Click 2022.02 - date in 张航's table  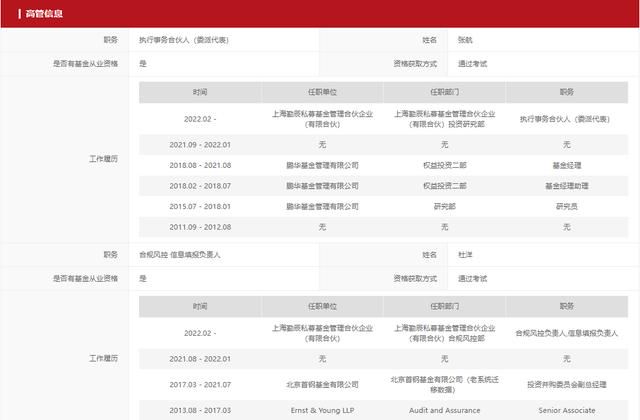pyautogui.click(x=200, y=119)
